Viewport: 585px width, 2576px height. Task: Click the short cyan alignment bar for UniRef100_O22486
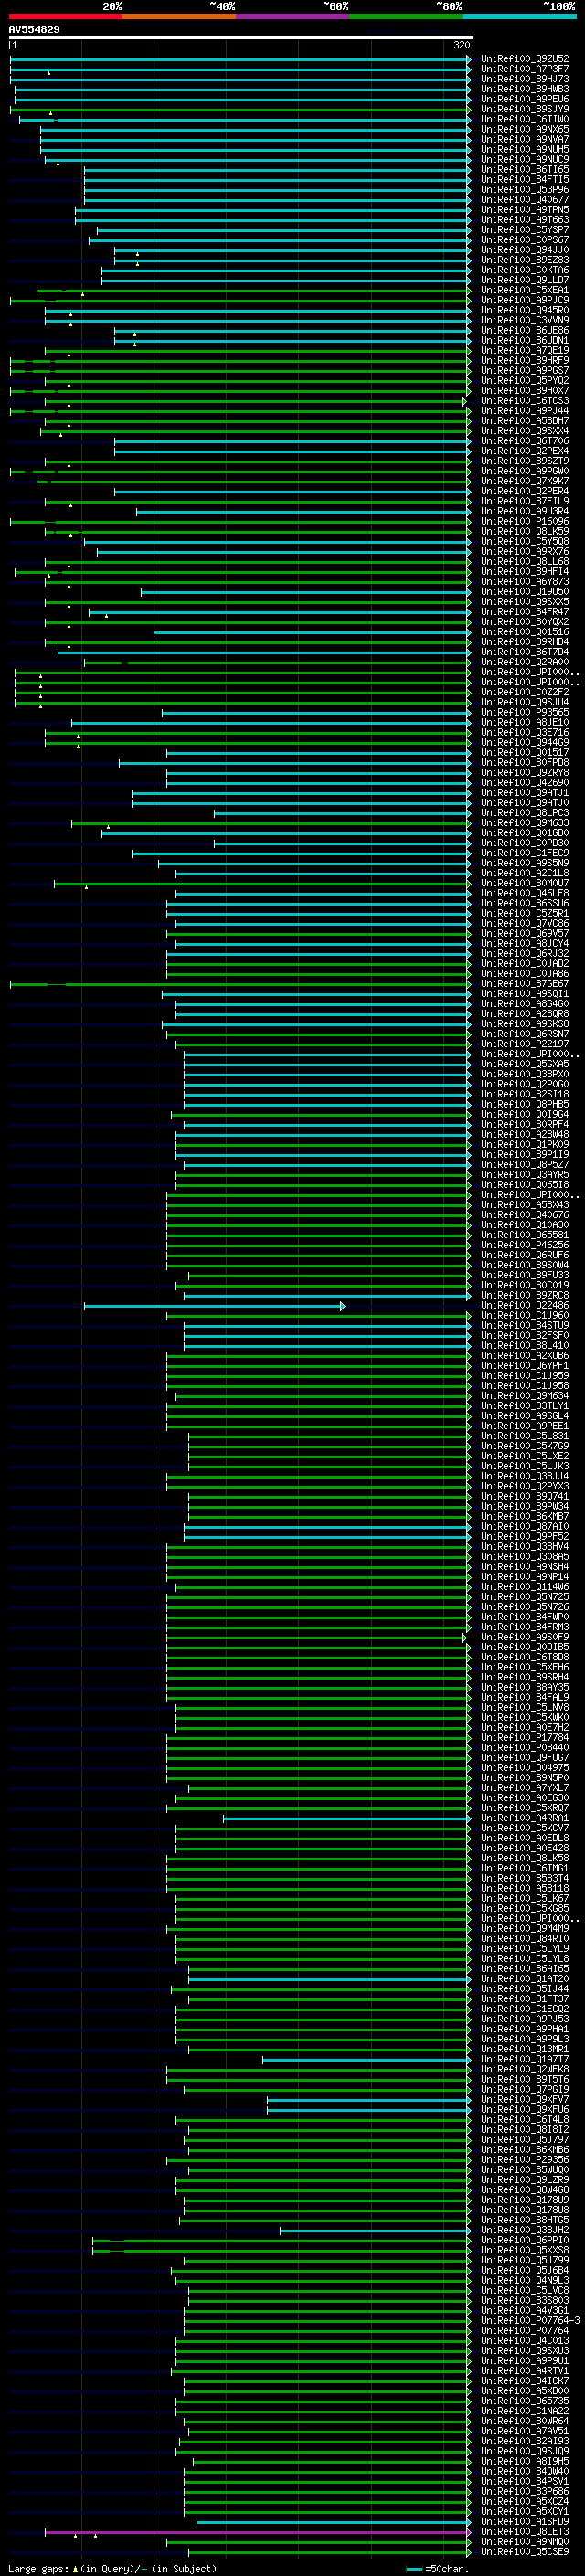[x=214, y=1306]
